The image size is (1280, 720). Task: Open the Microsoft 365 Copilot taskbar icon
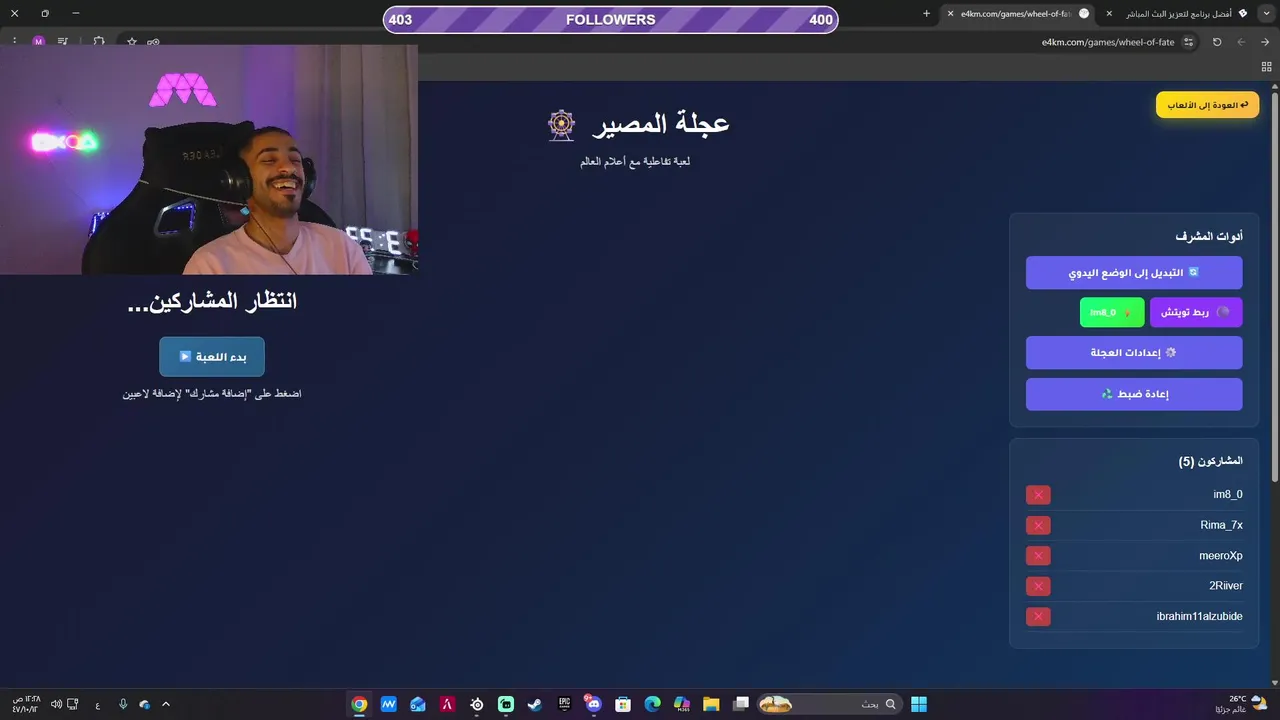[682, 704]
